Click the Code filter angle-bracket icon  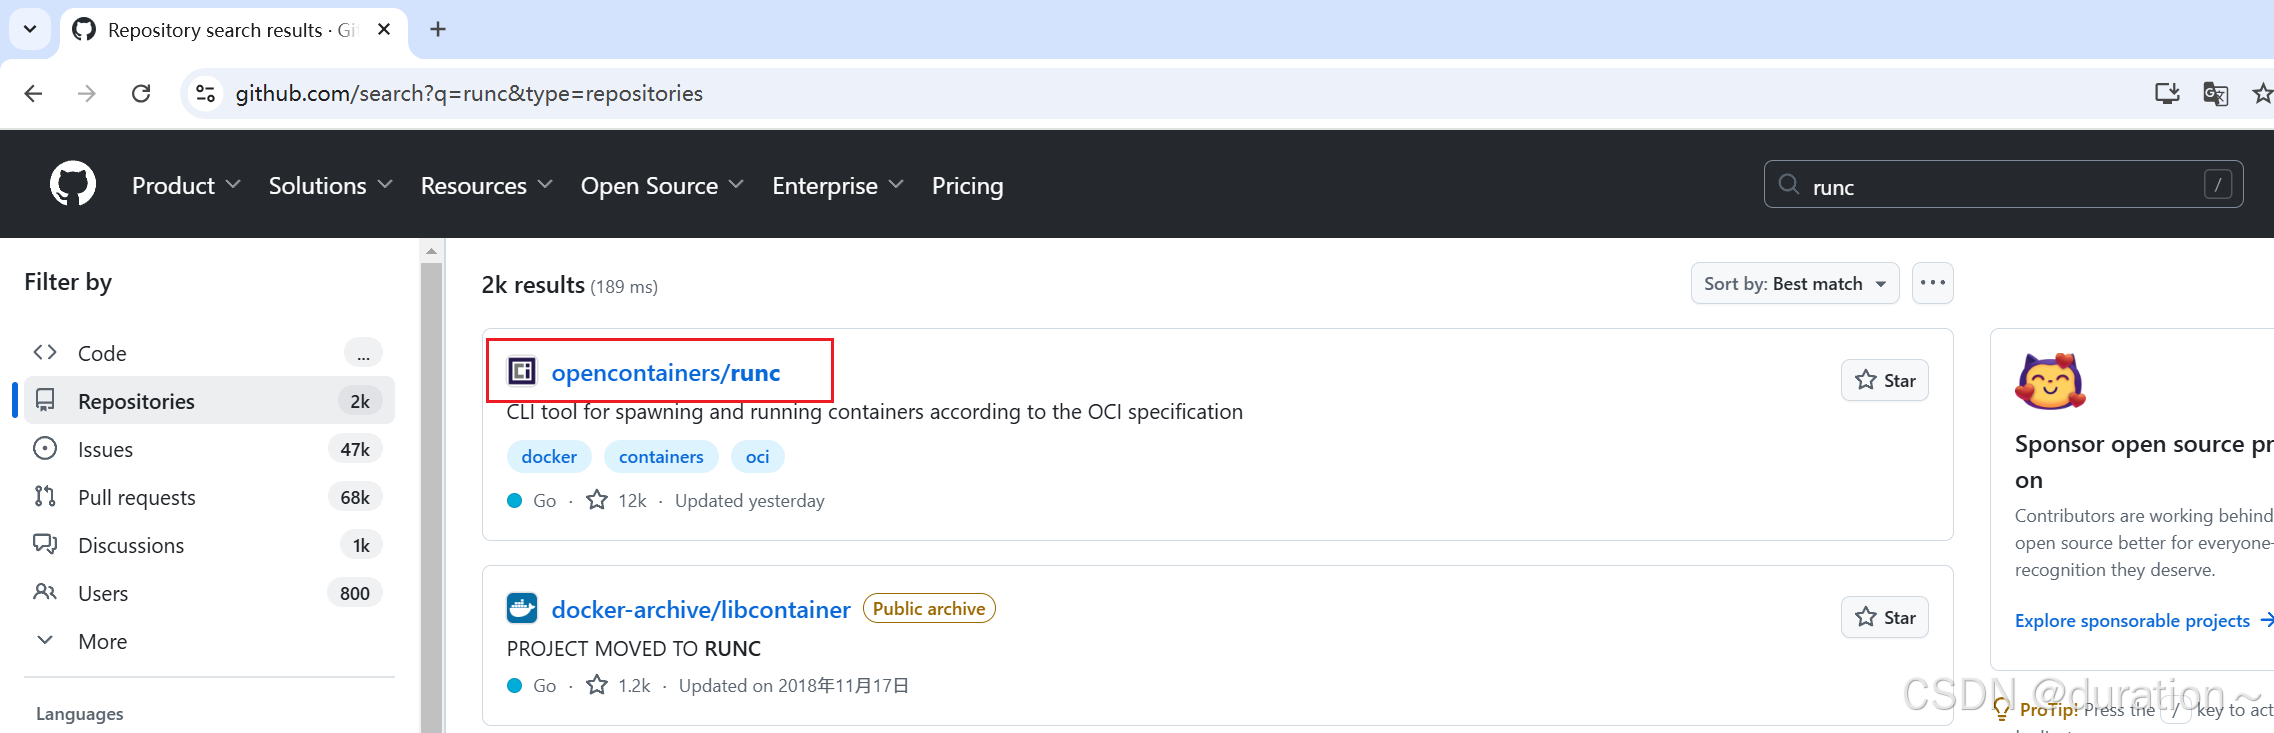[x=45, y=352]
